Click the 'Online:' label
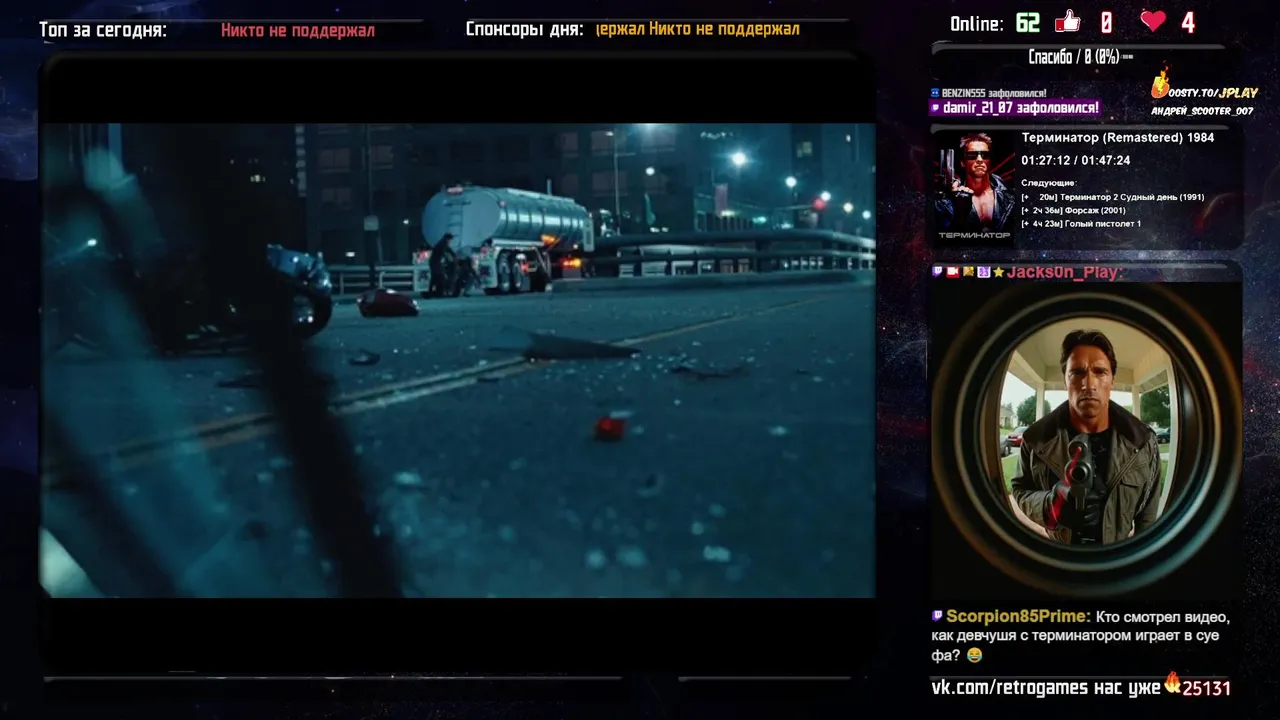Viewport: 1280px width, 720px height. tap(977, 24)
